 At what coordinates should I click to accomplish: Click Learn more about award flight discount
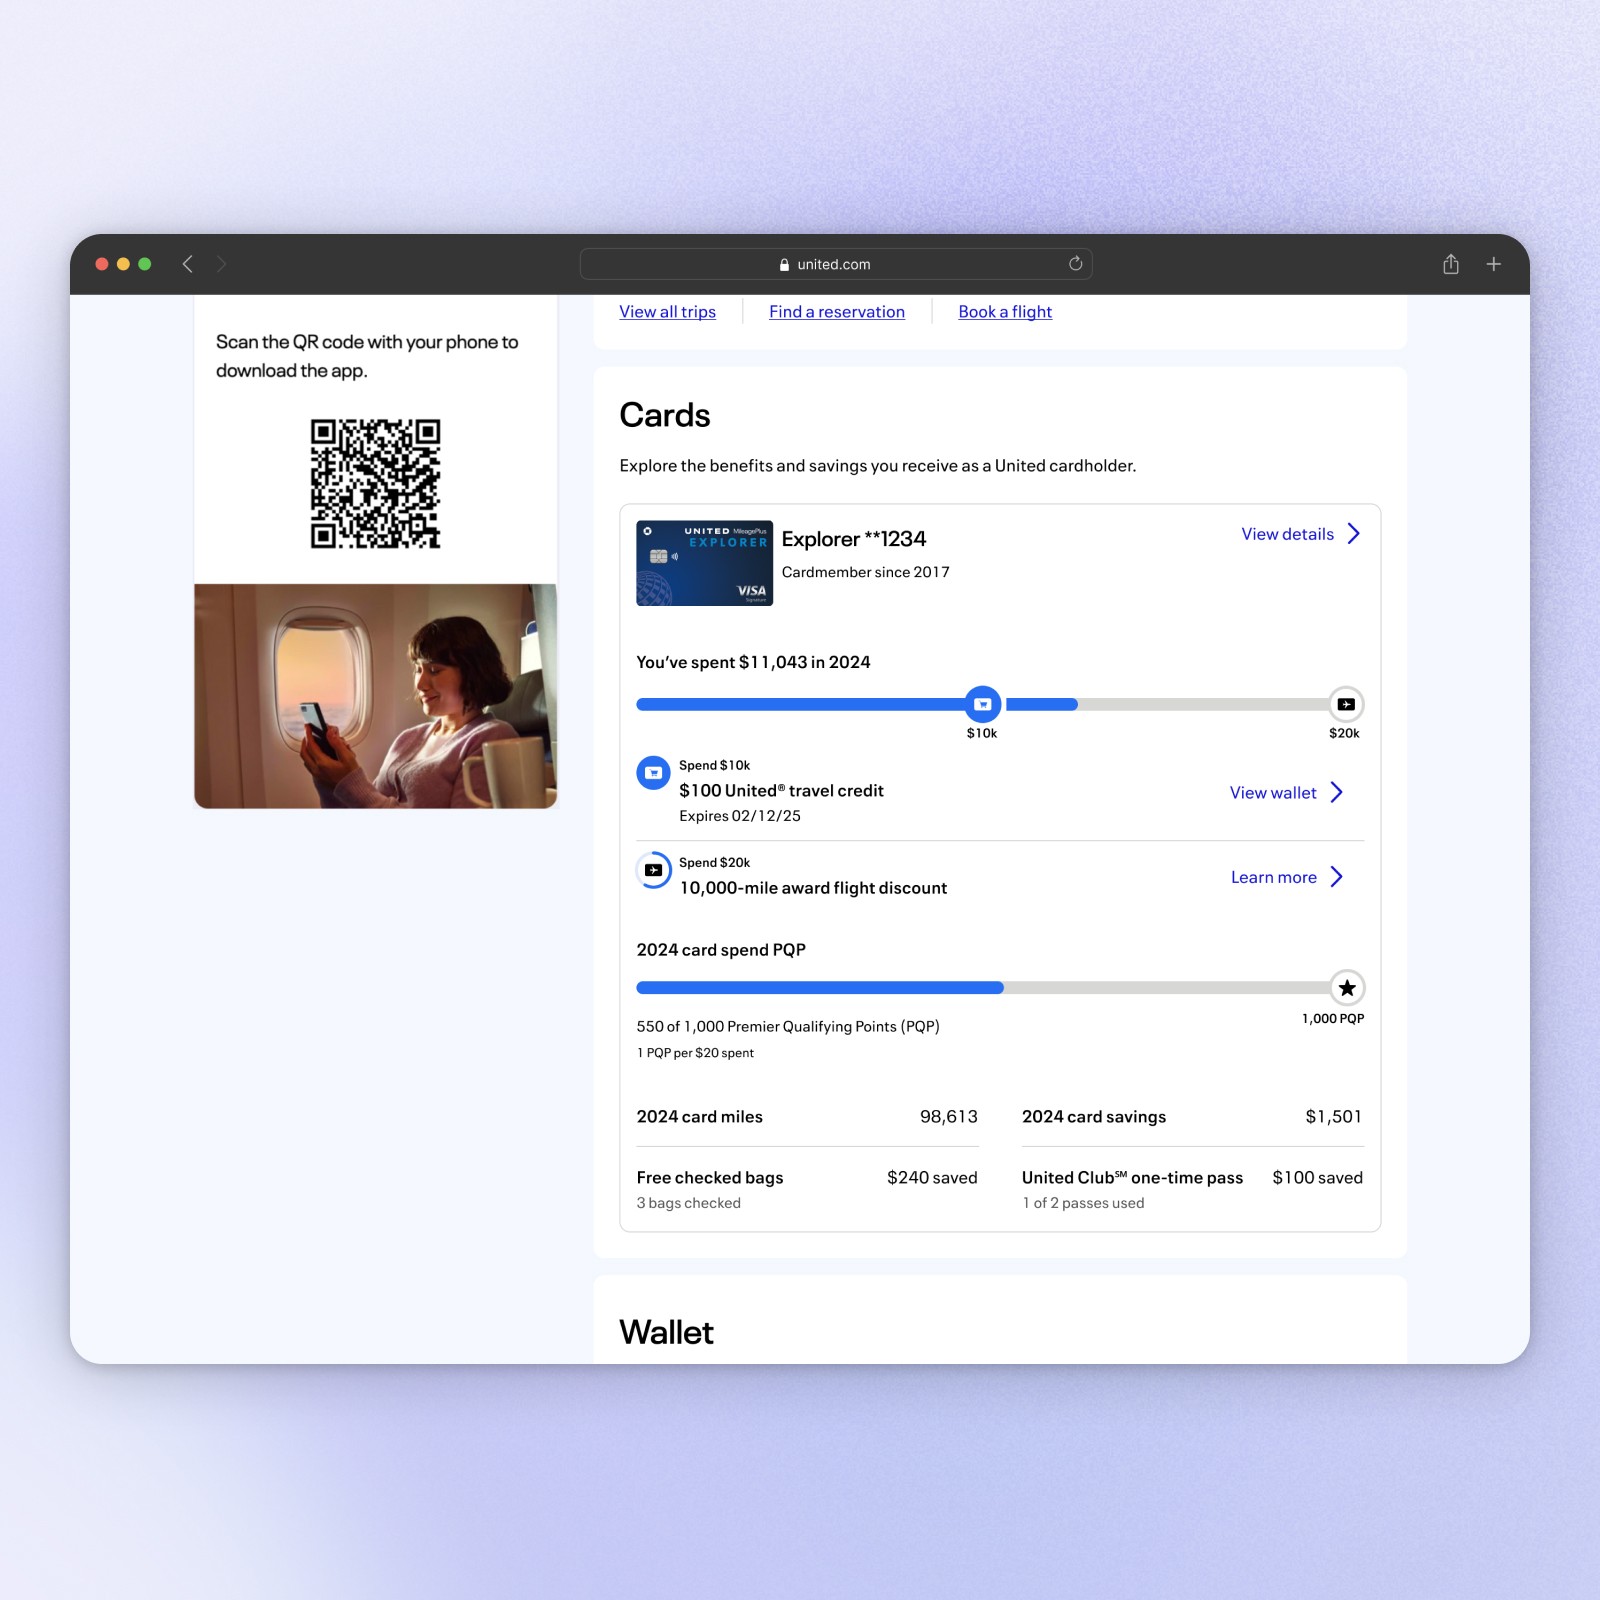point(1273,877)
